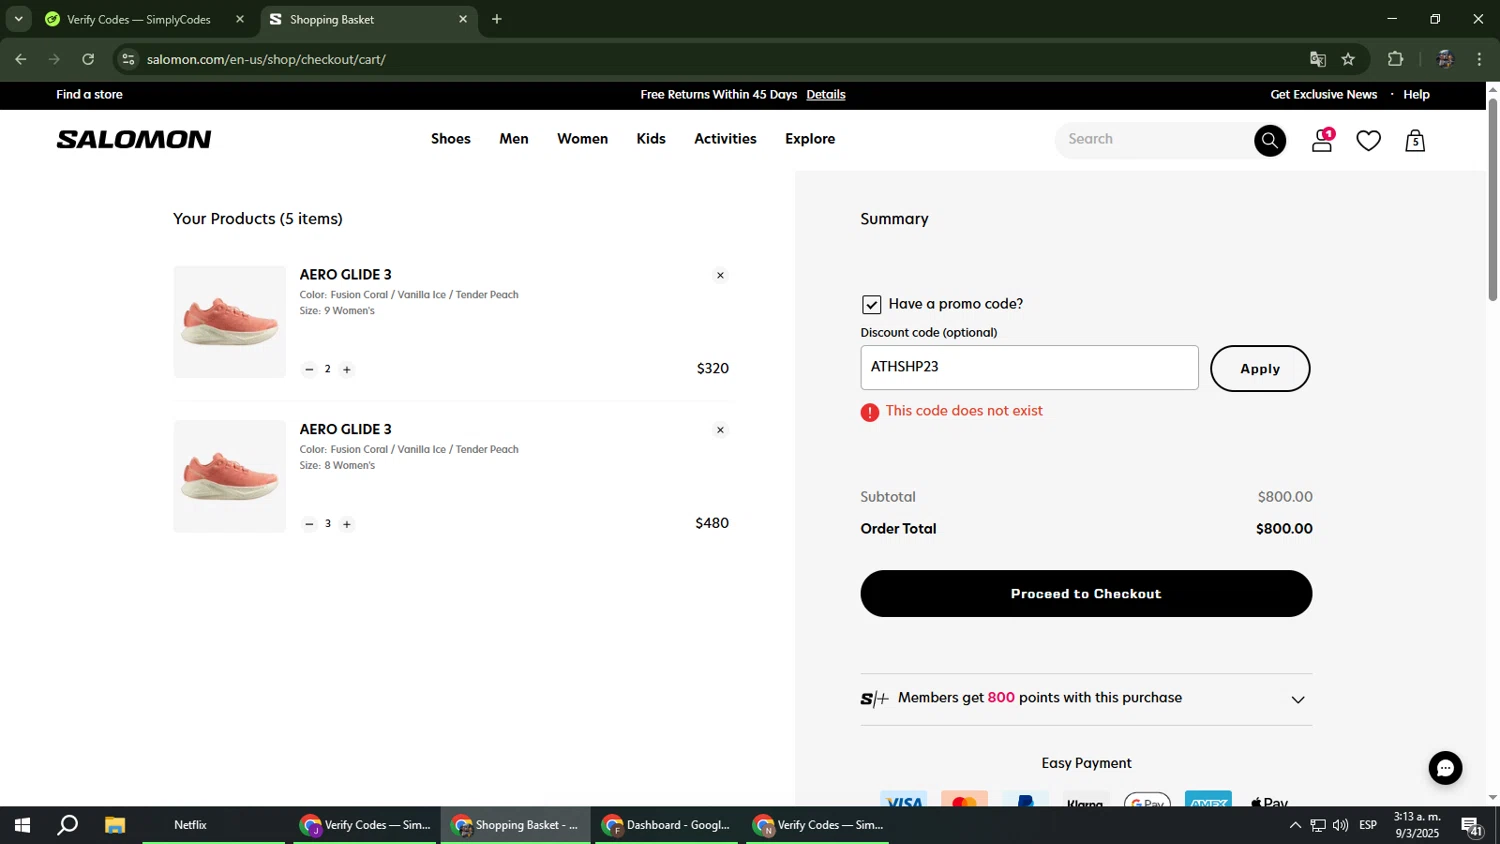Click Size 9 AERO GLIDE 3 title
Viewport: 1500px width, 844px height.
point(346,275)
